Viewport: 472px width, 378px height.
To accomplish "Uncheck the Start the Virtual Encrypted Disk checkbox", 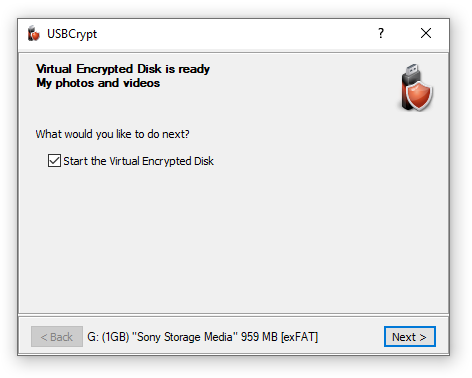I will tap(54, 161).
